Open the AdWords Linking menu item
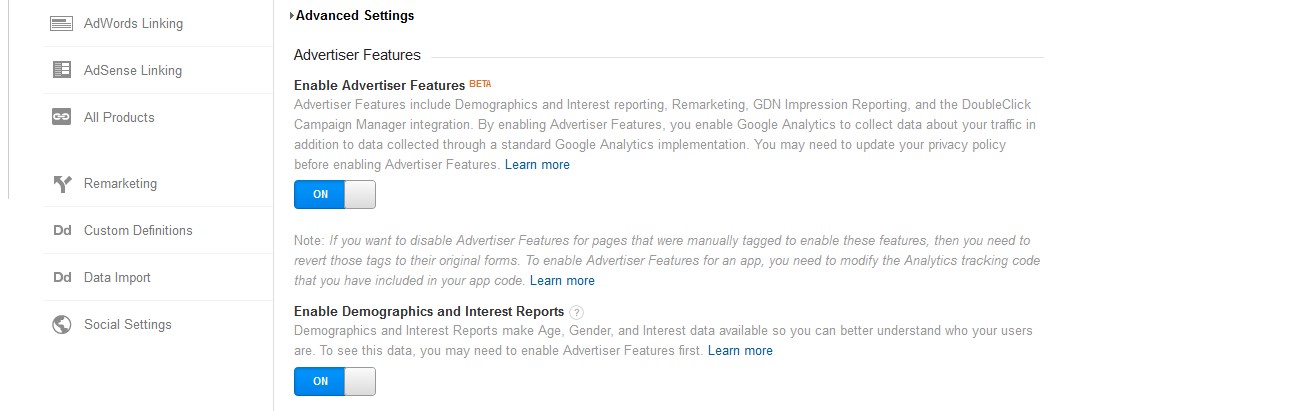This screenshot has height=411, width=1304. 133,23
